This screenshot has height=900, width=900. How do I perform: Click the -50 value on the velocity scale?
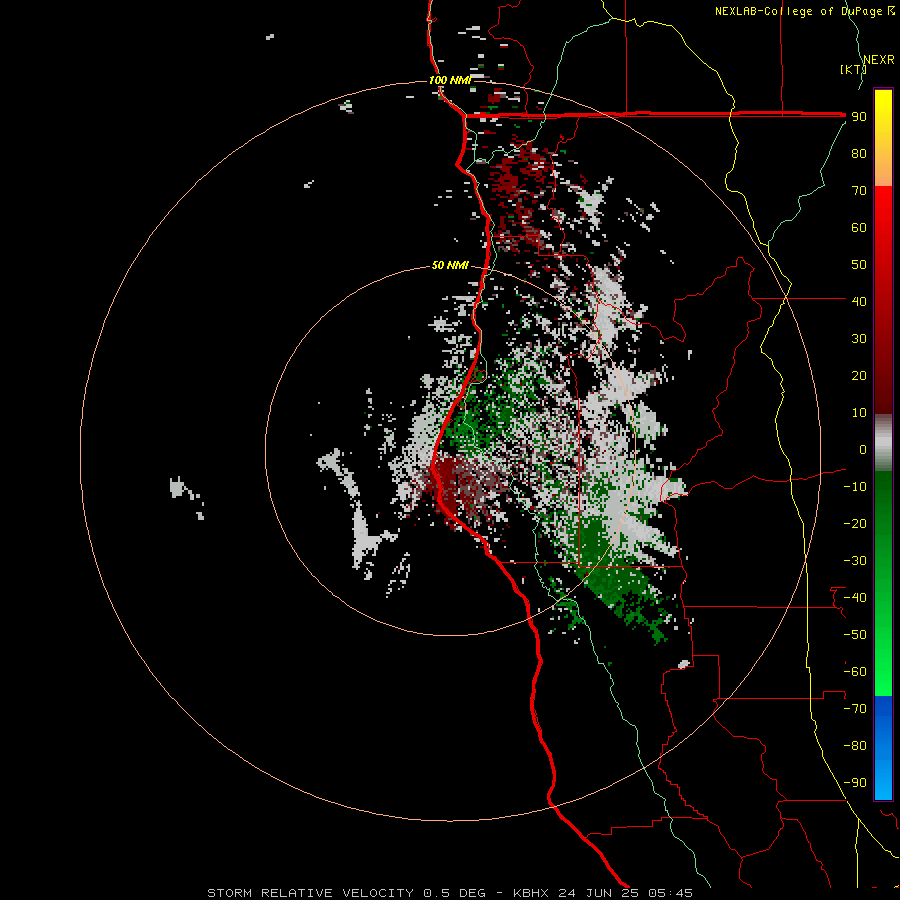[855, 635]
